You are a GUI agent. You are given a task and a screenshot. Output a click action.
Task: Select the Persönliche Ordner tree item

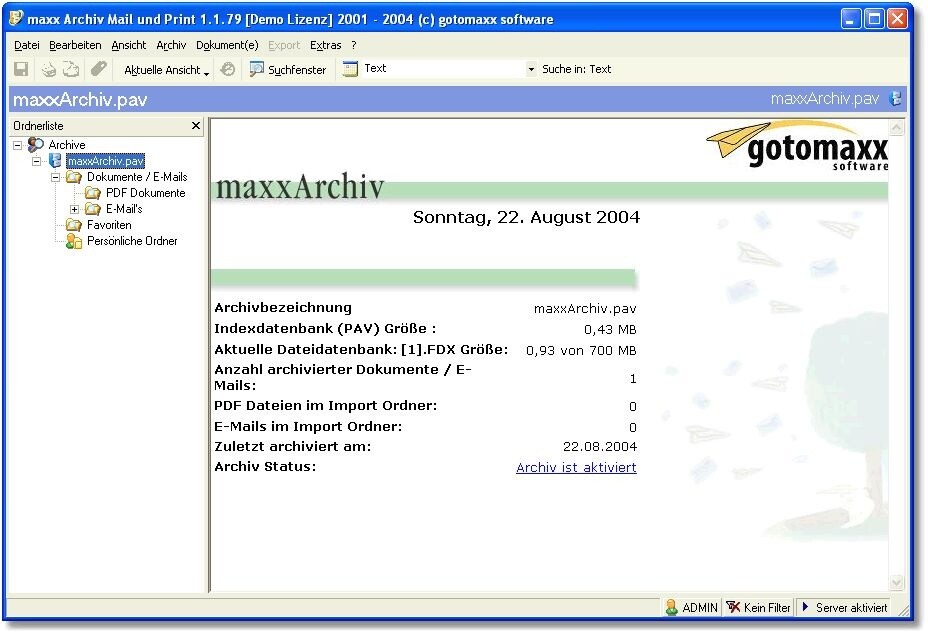(132, 241)
